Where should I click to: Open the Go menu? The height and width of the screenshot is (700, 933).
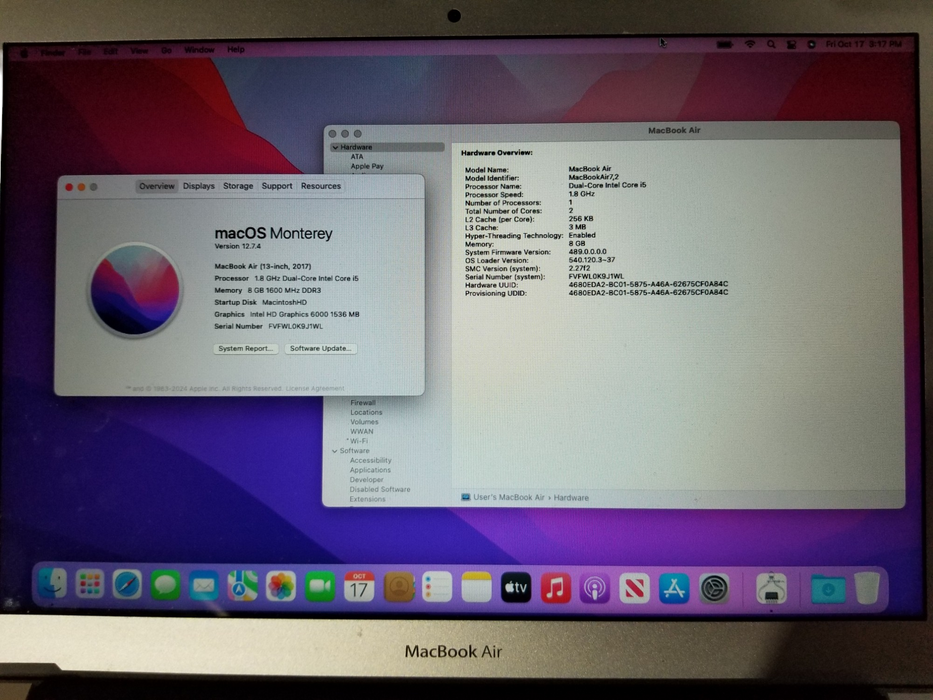coord(167,51)
